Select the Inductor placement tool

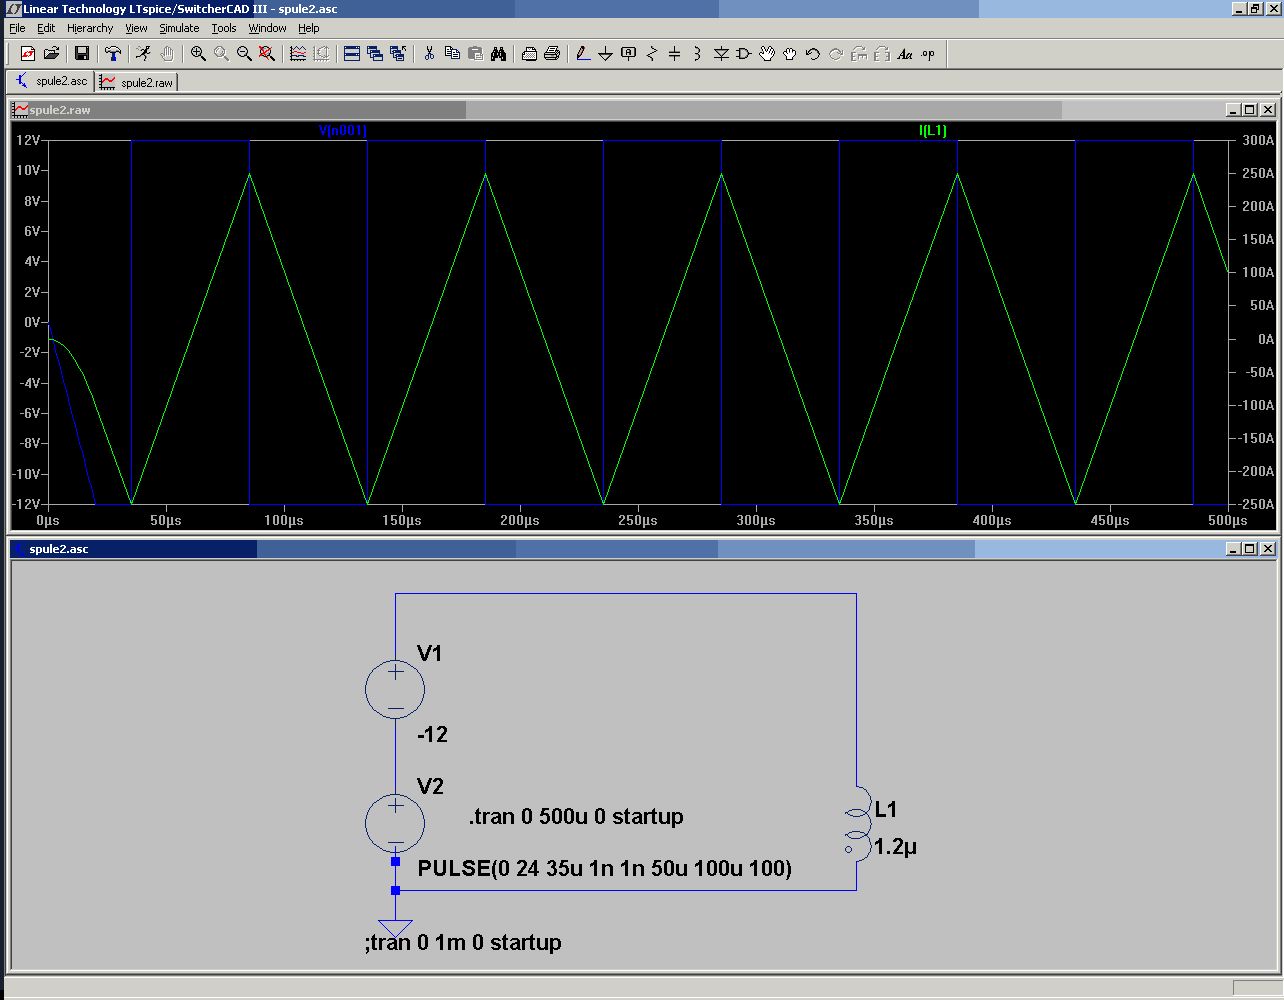pos(697,54)
